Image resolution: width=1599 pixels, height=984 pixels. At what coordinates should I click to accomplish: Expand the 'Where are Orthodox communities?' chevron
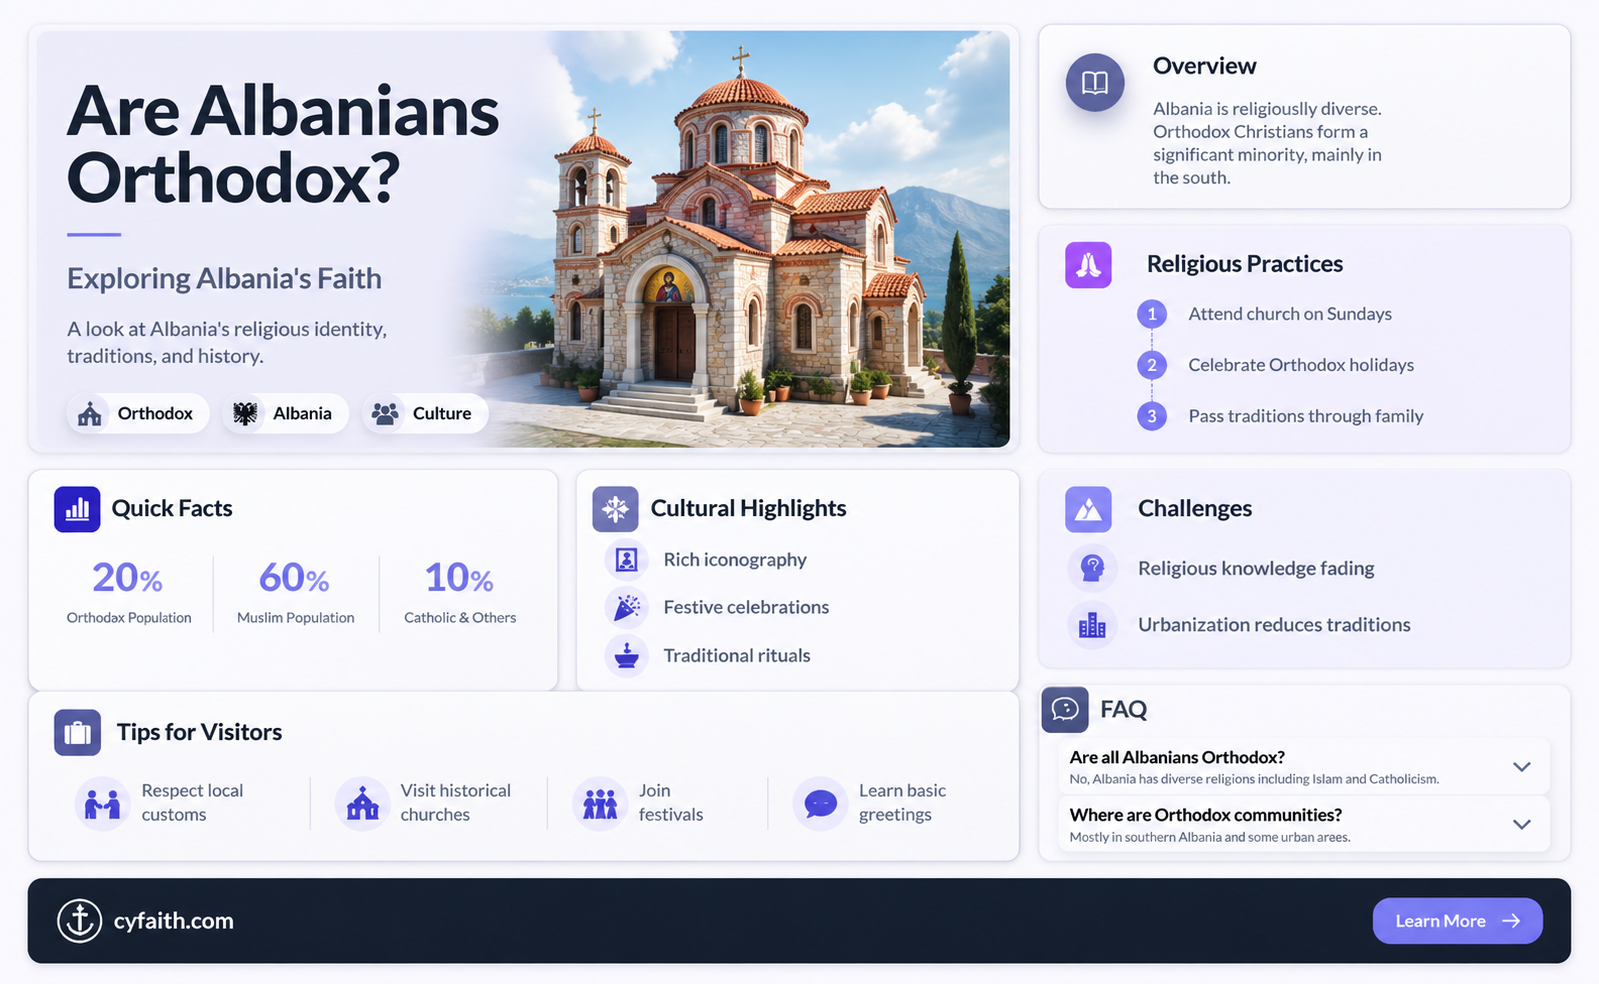coord(1521,825)
